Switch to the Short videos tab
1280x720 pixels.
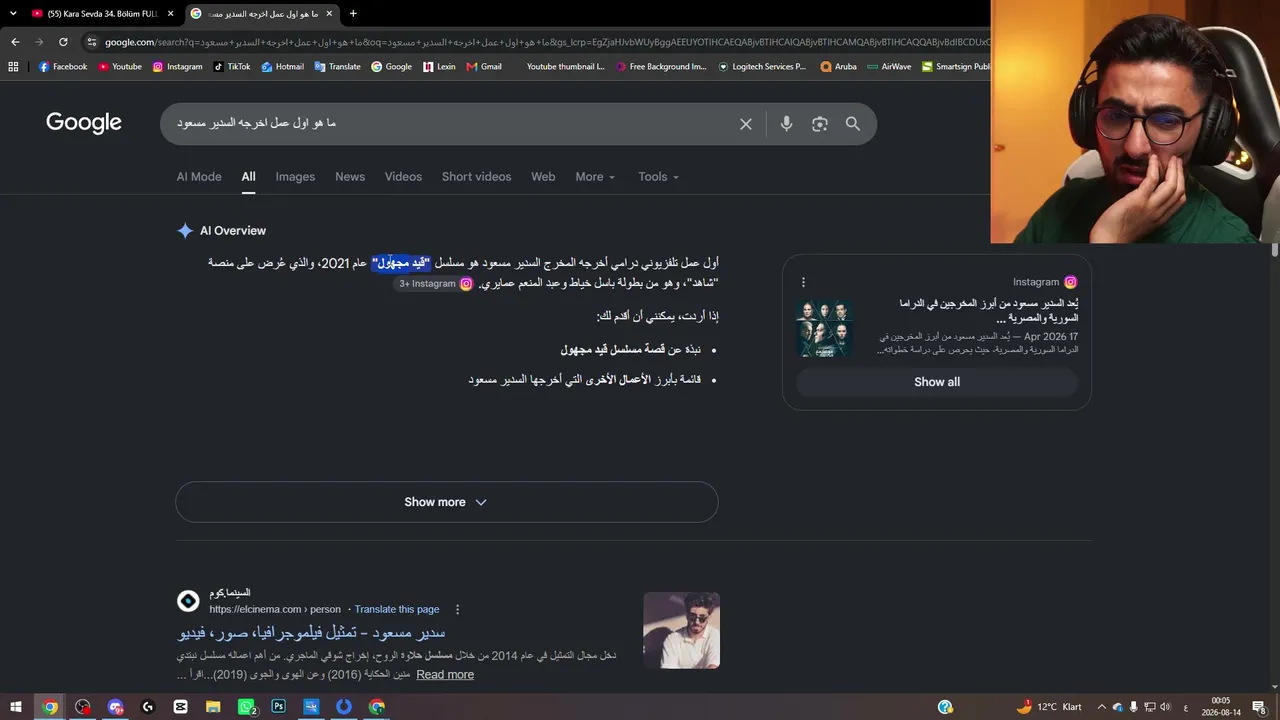tap(476, 177)
